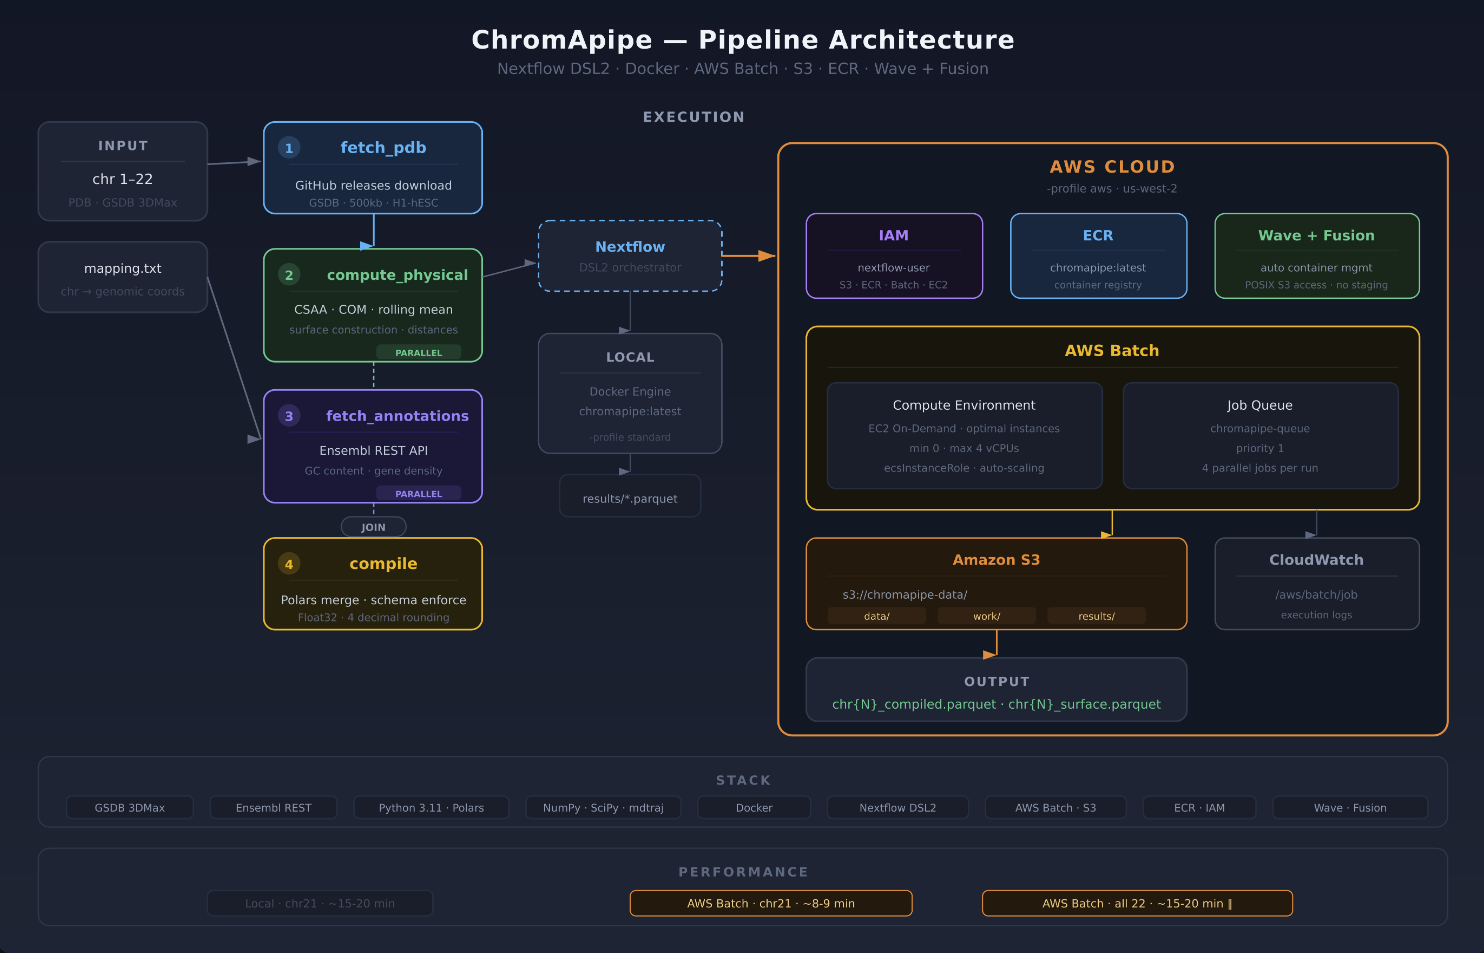Click 'AWS Batch · all 22' performance chip
Screen dimensions: 1484x953
1137,903
